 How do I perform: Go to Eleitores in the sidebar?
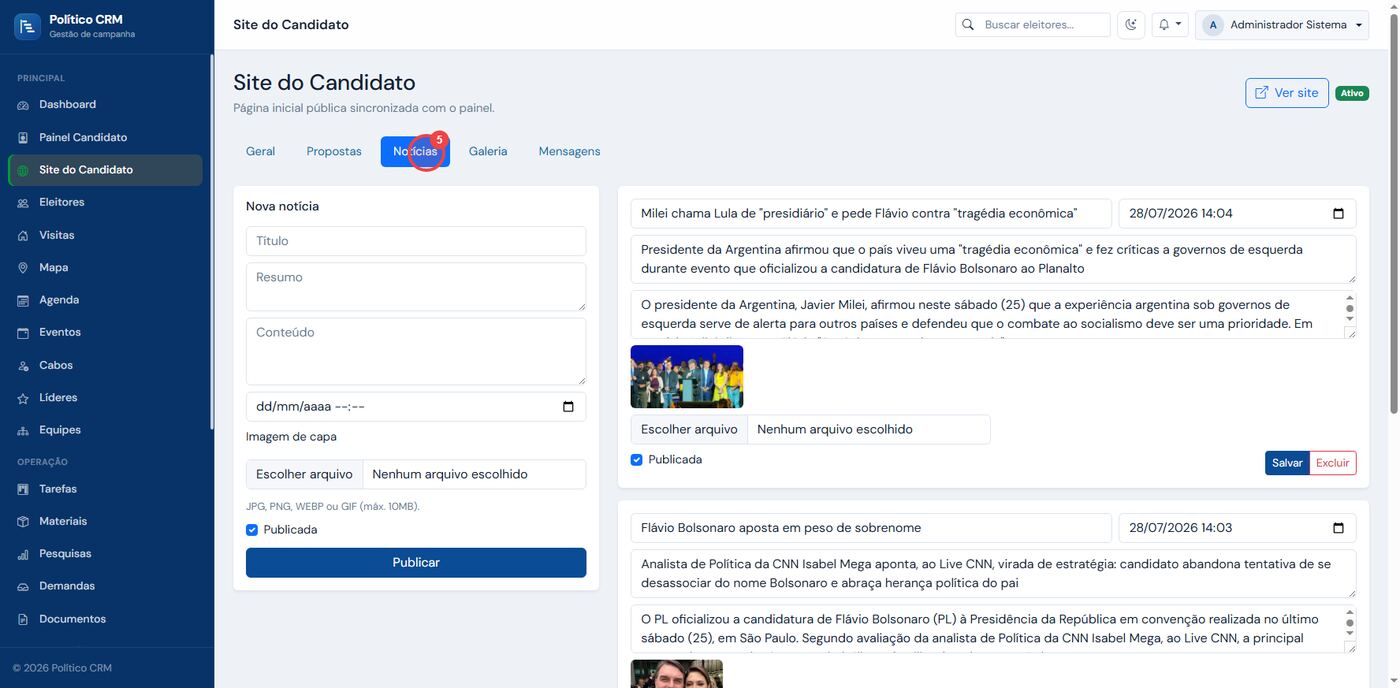[x=105, y=202]
